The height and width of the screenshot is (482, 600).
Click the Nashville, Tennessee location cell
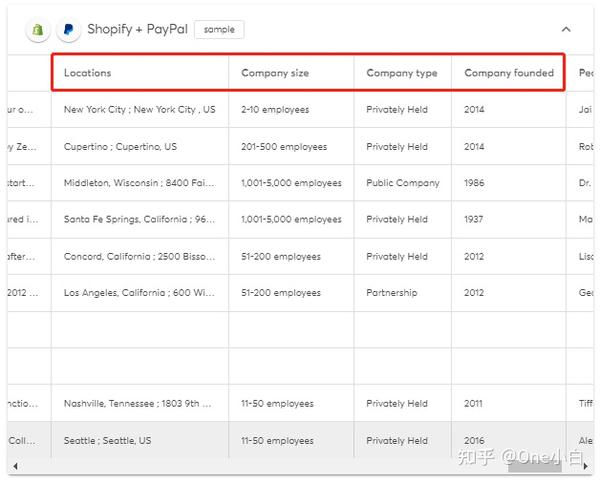click(138, 404)
